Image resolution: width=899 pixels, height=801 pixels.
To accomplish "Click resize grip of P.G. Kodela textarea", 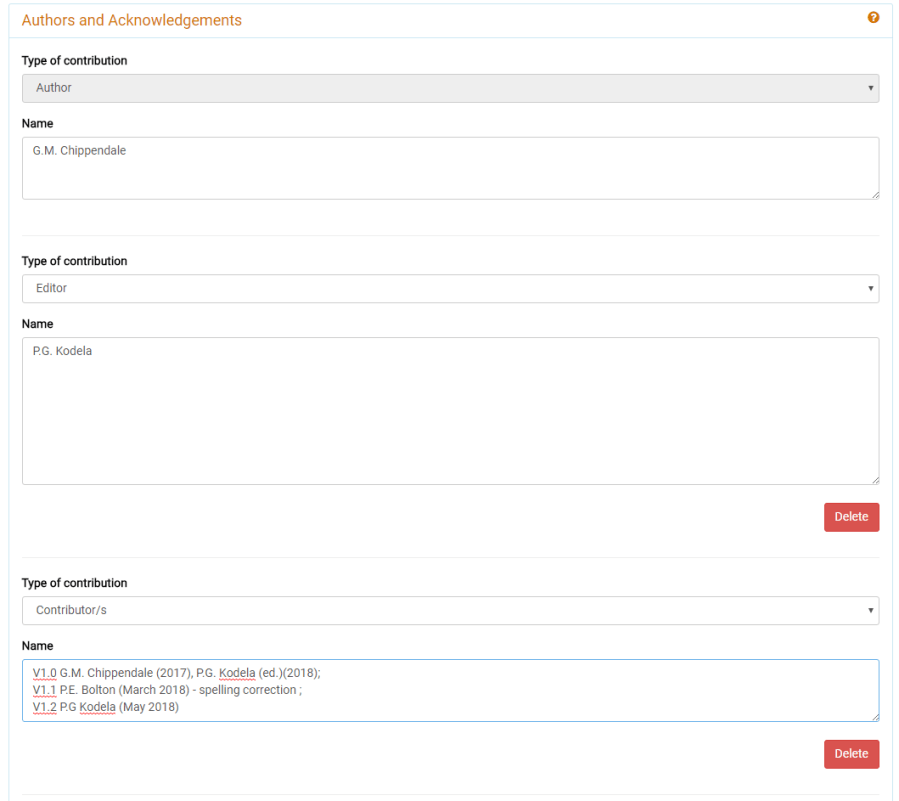I will 874,479.
